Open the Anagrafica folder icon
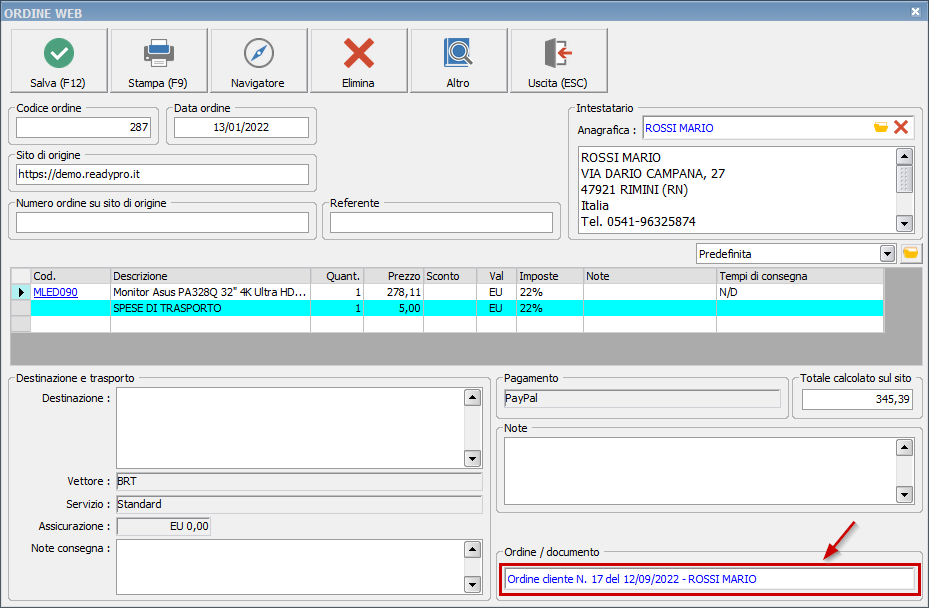Viewport: 929px width, 608px height. coord(880,127)
